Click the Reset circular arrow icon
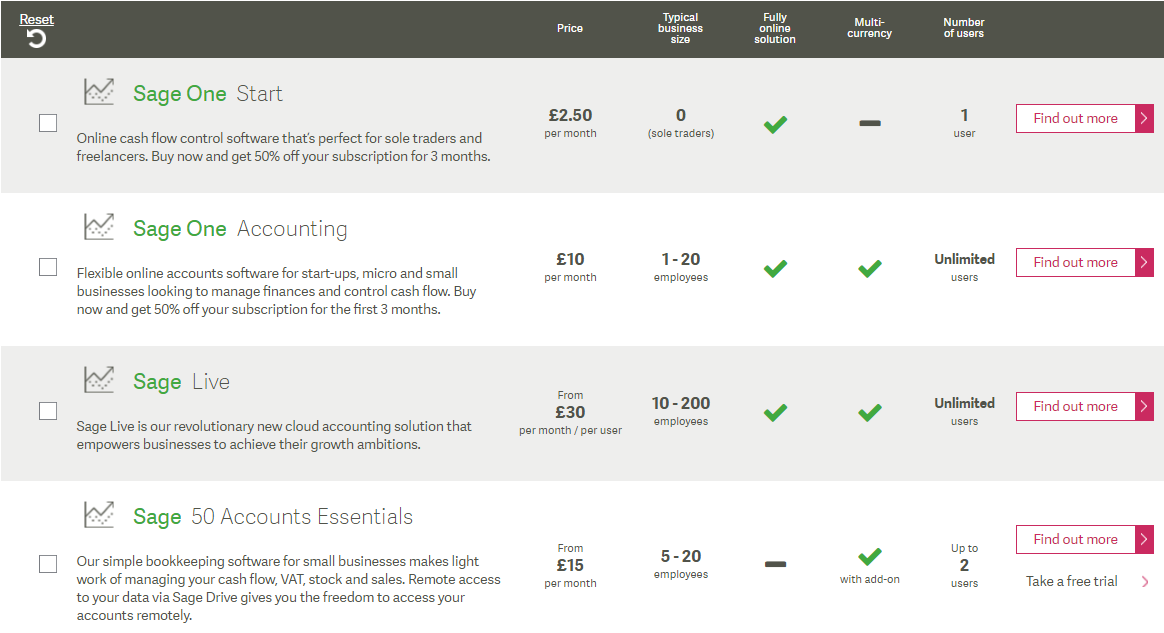The width and height of the screenshot is (1164, 633). [36, 39]
